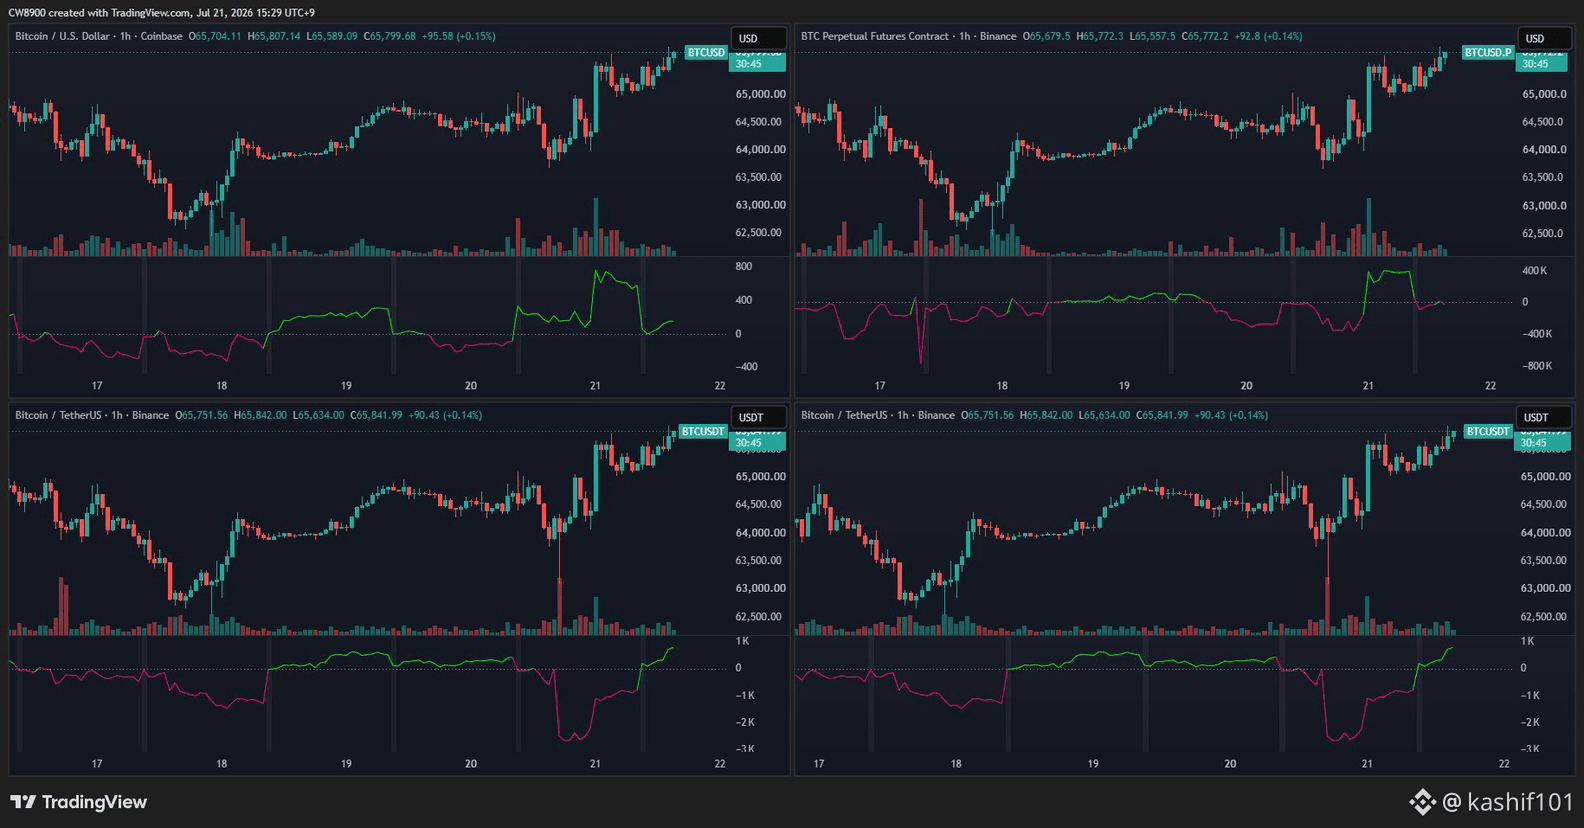Click date label 21 on Perpetual Futures time axis

(x=1368, y=386)
